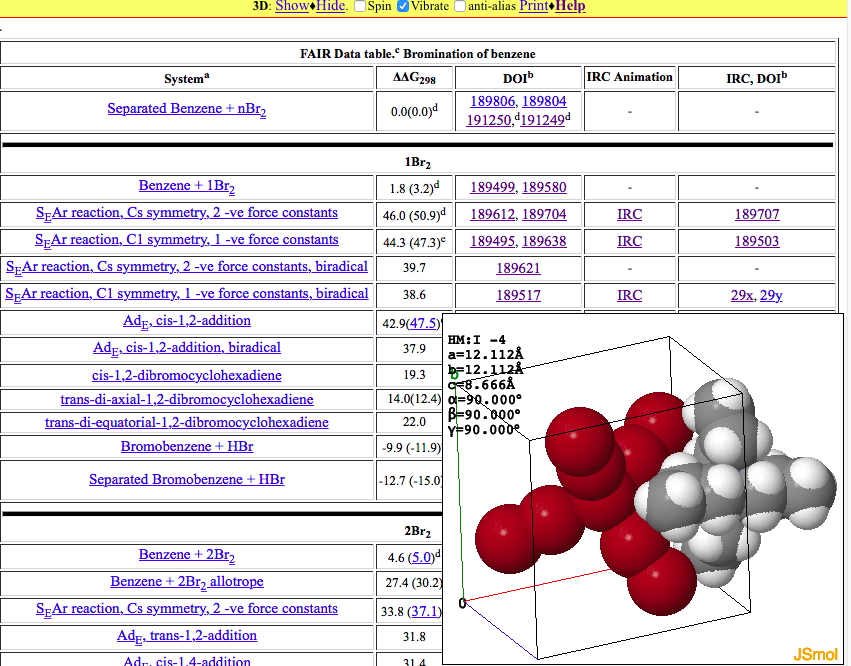Image resolution: width=851 pixels, height=666 pixels.
Task: Click the Show link for 3D
Action: tap(292, 6)
